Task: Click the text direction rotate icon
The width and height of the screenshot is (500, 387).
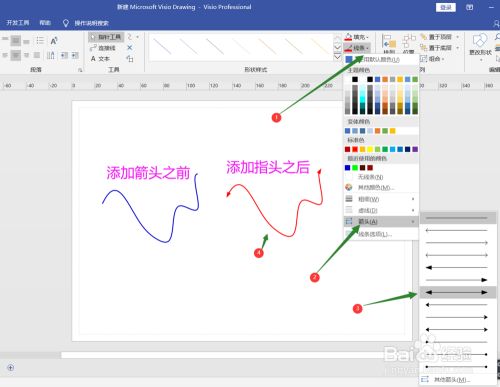Action: (51, 55)
